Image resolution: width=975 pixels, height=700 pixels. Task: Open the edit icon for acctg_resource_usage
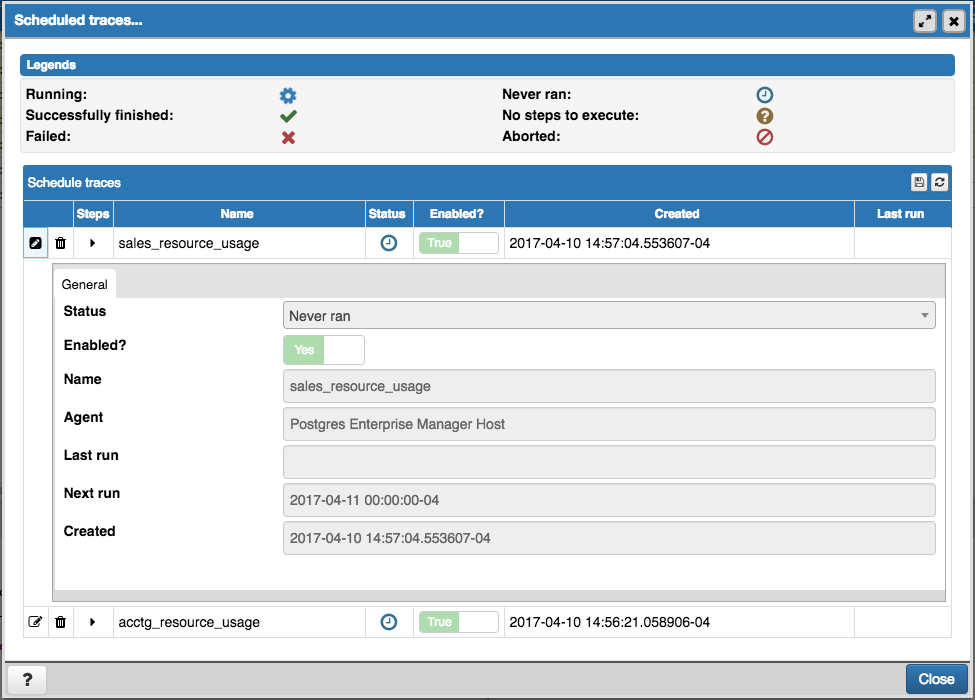click(35, 622)
